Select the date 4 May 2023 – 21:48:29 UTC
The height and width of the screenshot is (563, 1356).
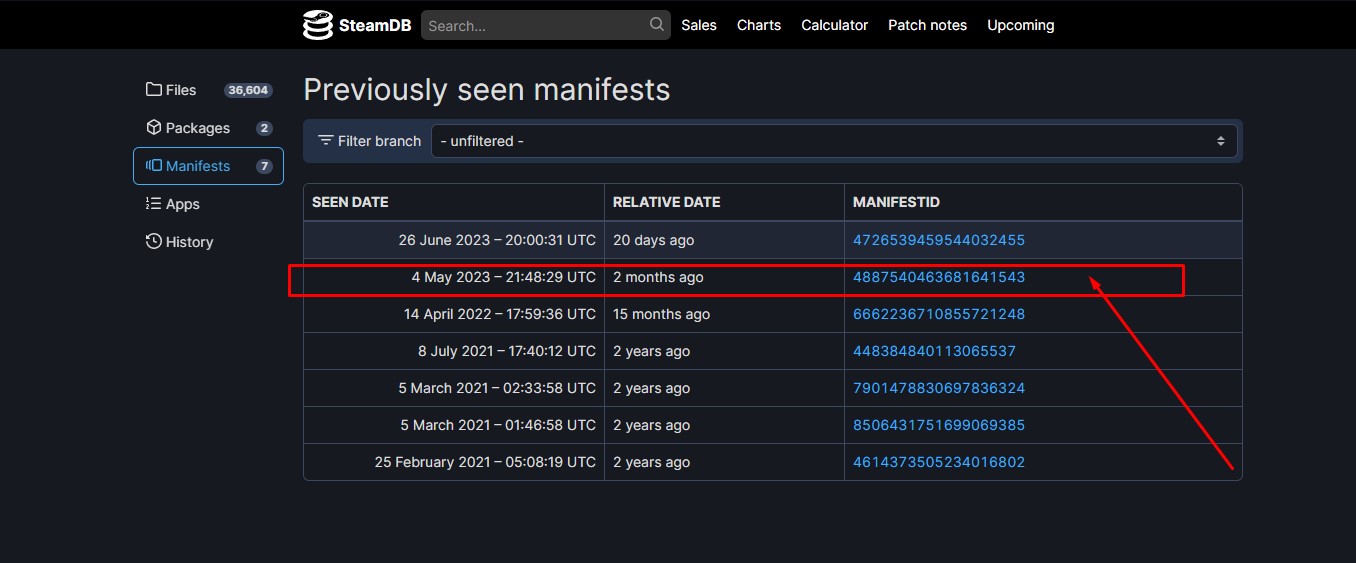coord(504,277)
